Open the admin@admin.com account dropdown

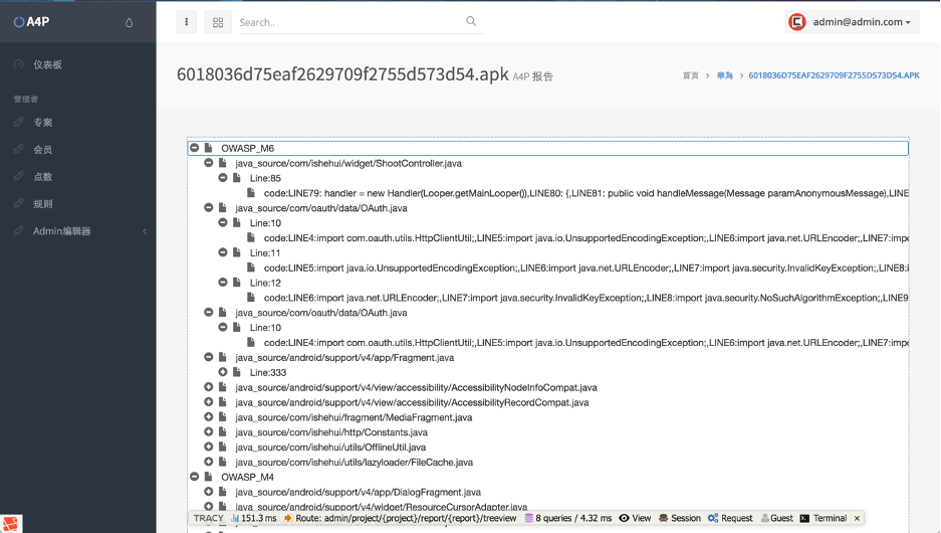point(852,22)
